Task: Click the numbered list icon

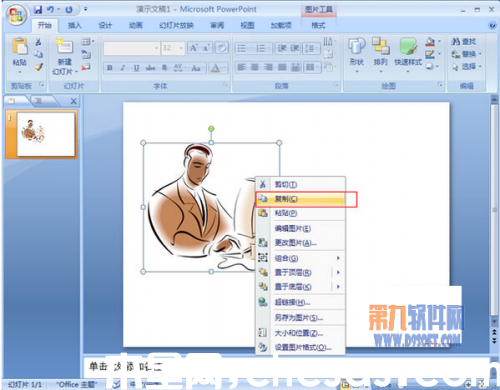Action: [x=261, y=48]
